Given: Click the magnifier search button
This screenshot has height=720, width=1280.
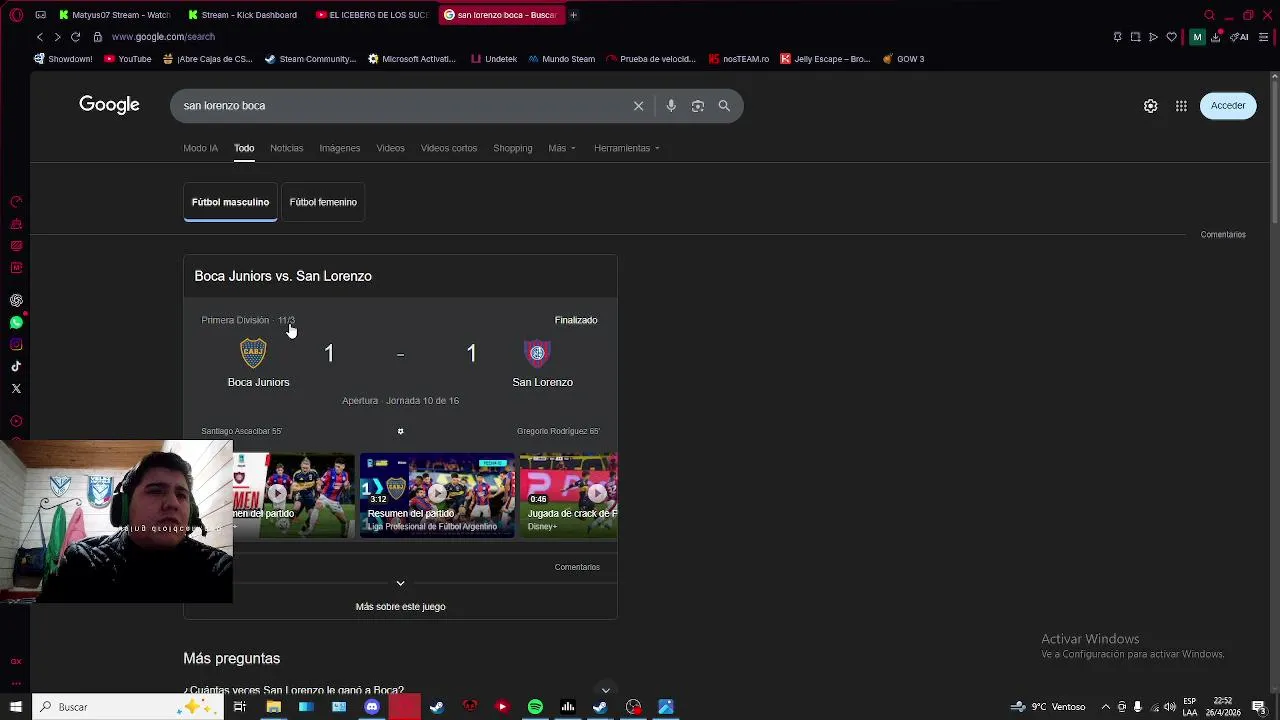Looking at the screenshot, I should (724, 106).
